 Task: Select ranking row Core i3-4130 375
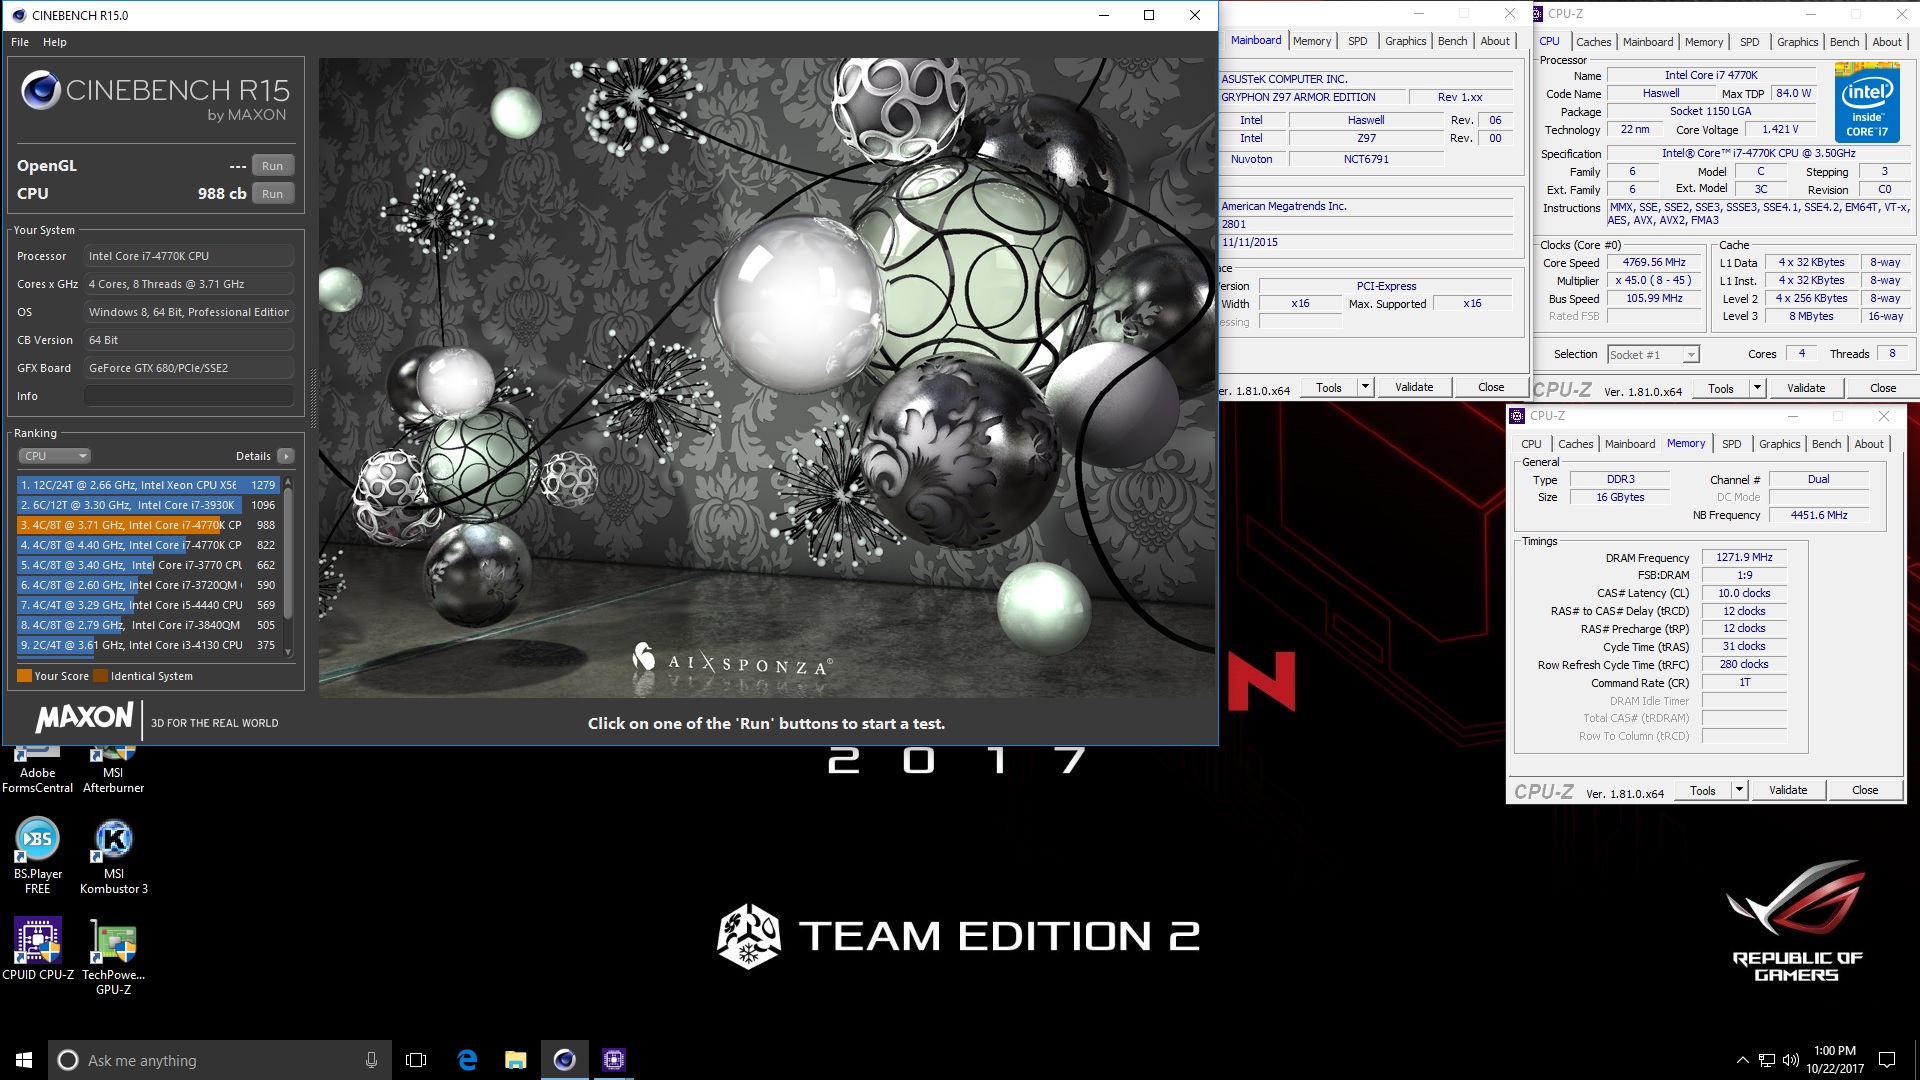pyautogui.click(x=147, y=645)
